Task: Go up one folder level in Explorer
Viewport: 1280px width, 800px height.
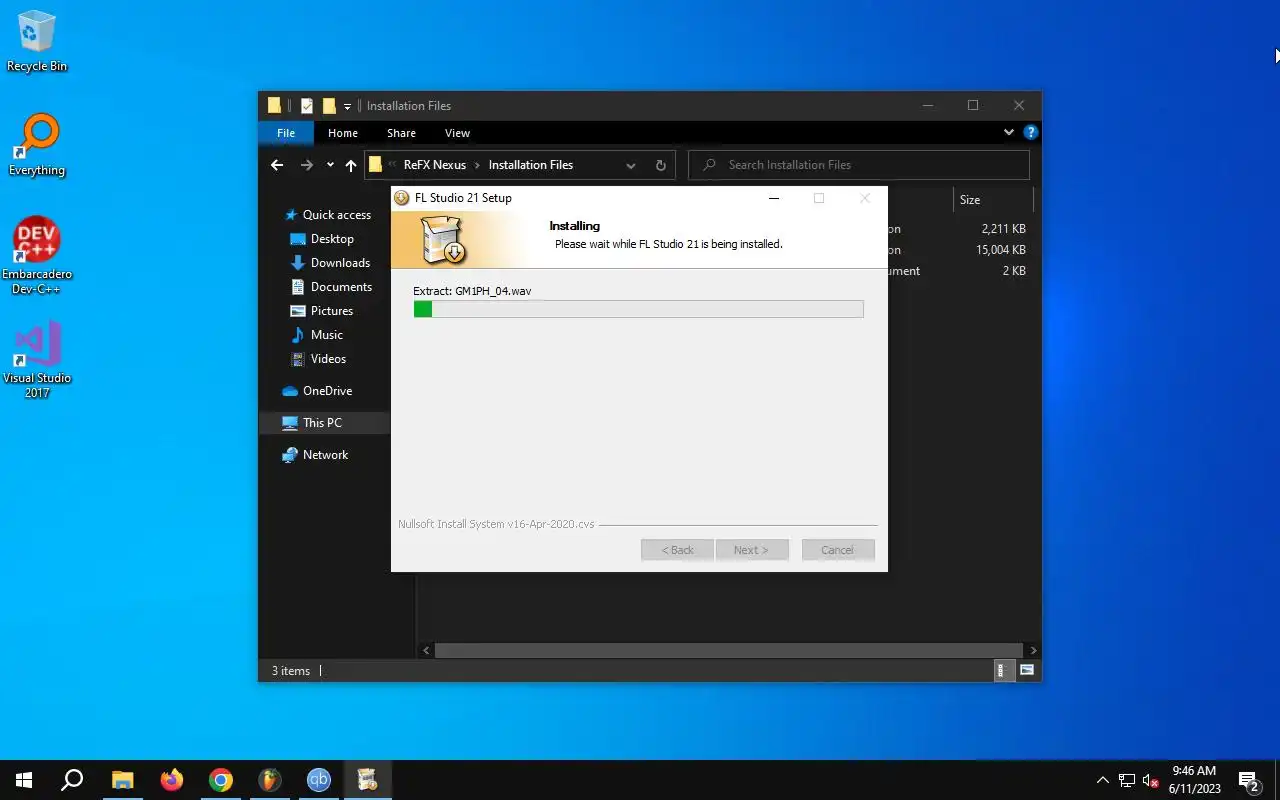Action: click(x=350, y=165)
